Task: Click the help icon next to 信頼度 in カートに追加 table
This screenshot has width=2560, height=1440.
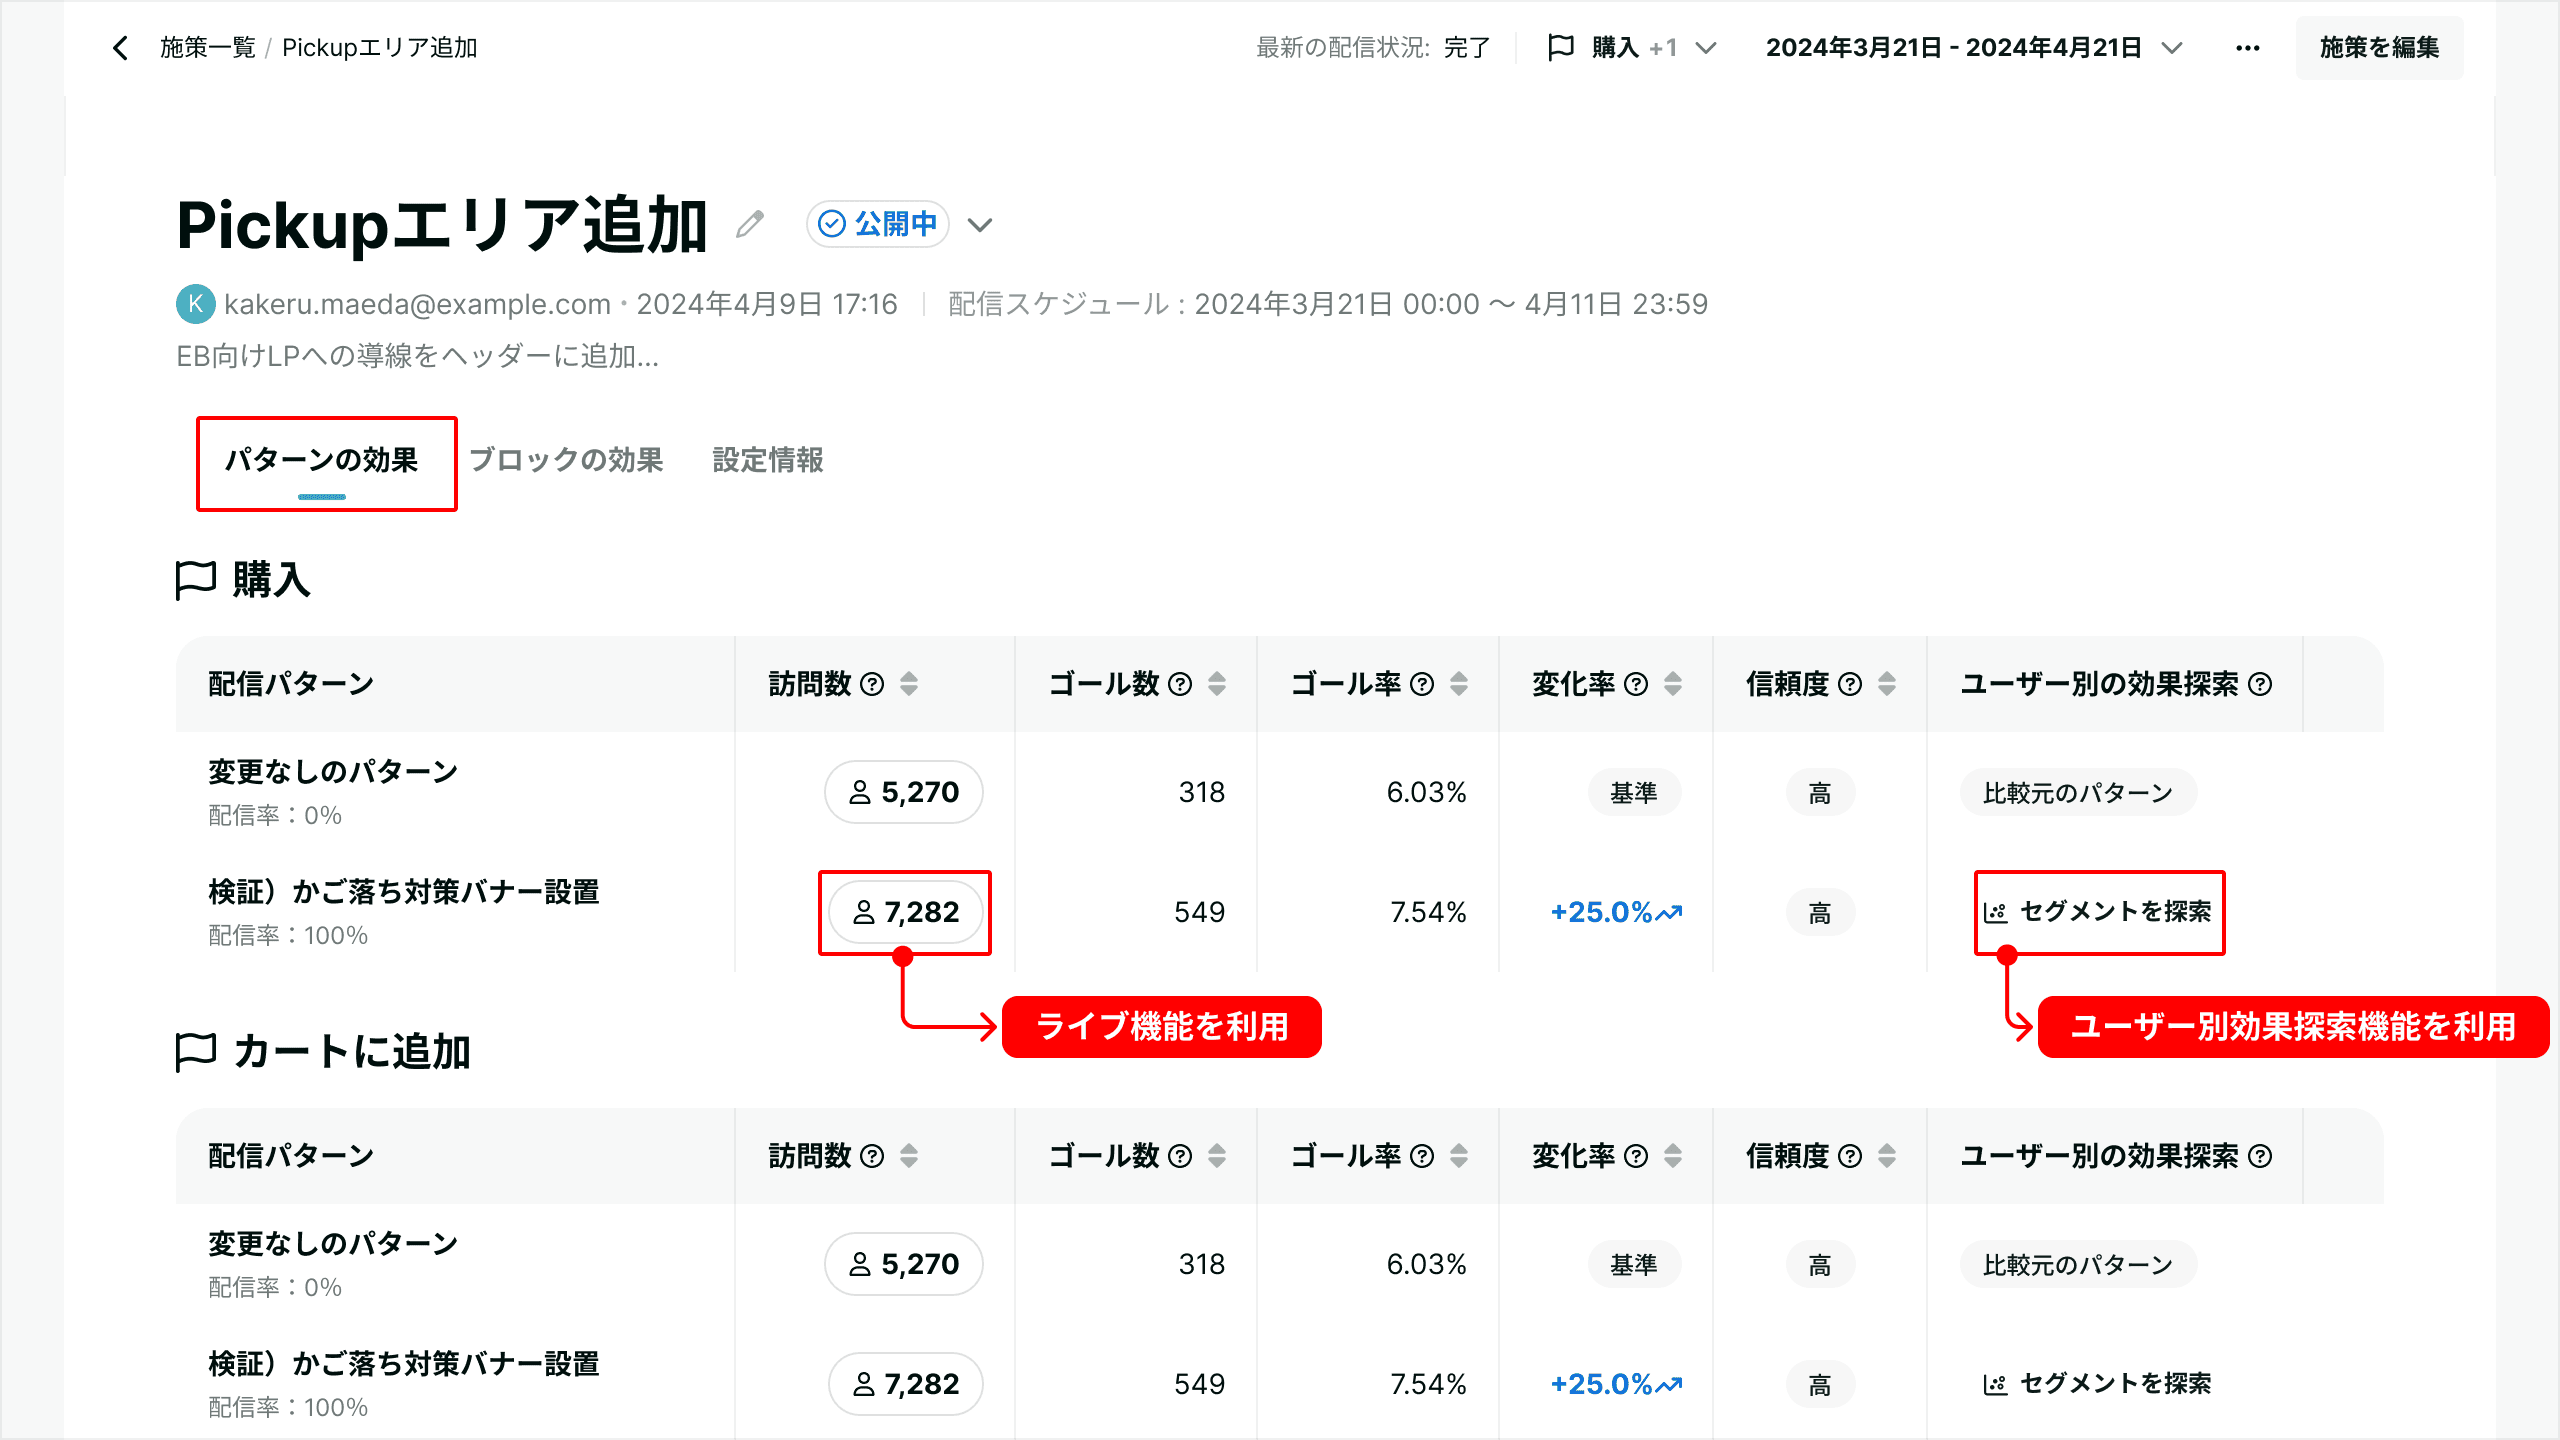Action: pos(1850,1156)
